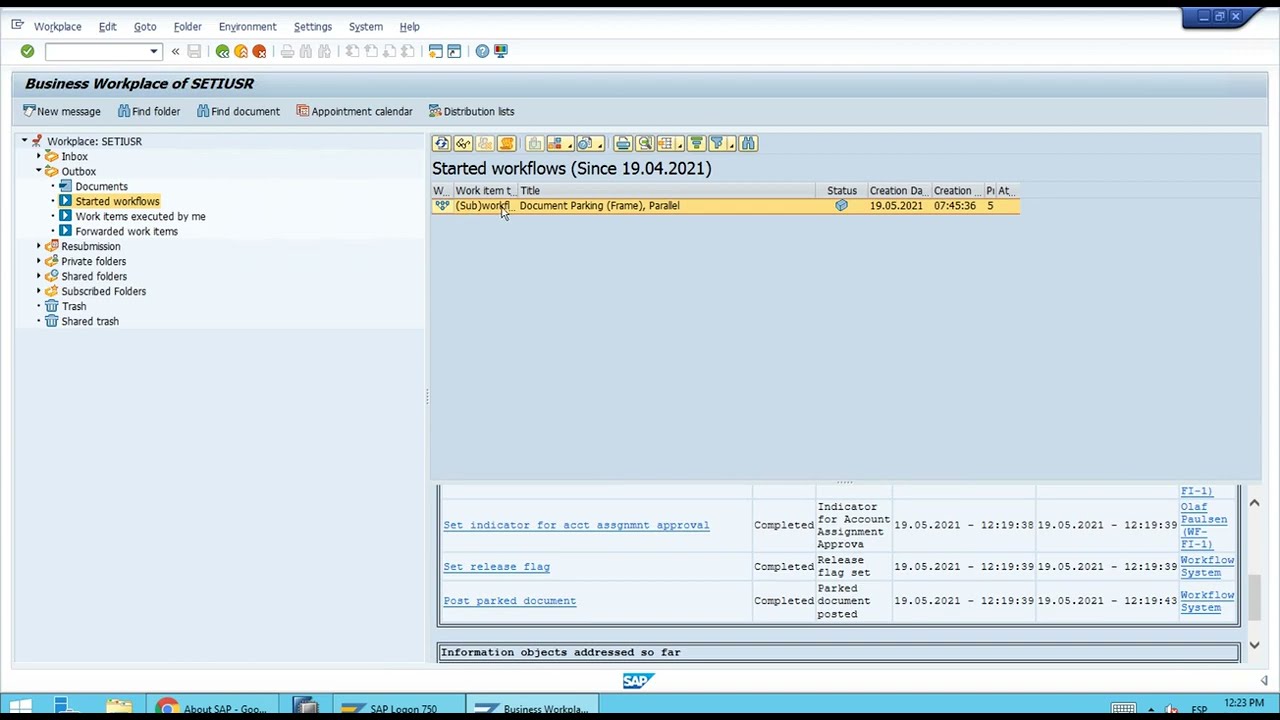Select 'Work items executed by me'
This screenshot has height=720, width=1280.
tap(140, 216)
